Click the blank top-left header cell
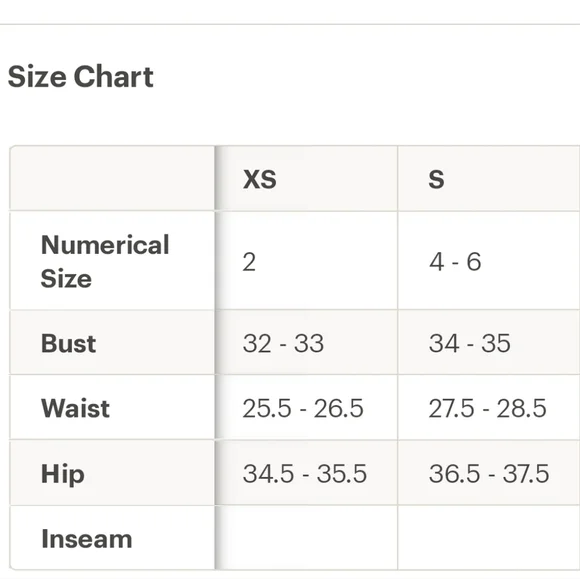Viewport: 580px width, 579px height. click(112, 178)
